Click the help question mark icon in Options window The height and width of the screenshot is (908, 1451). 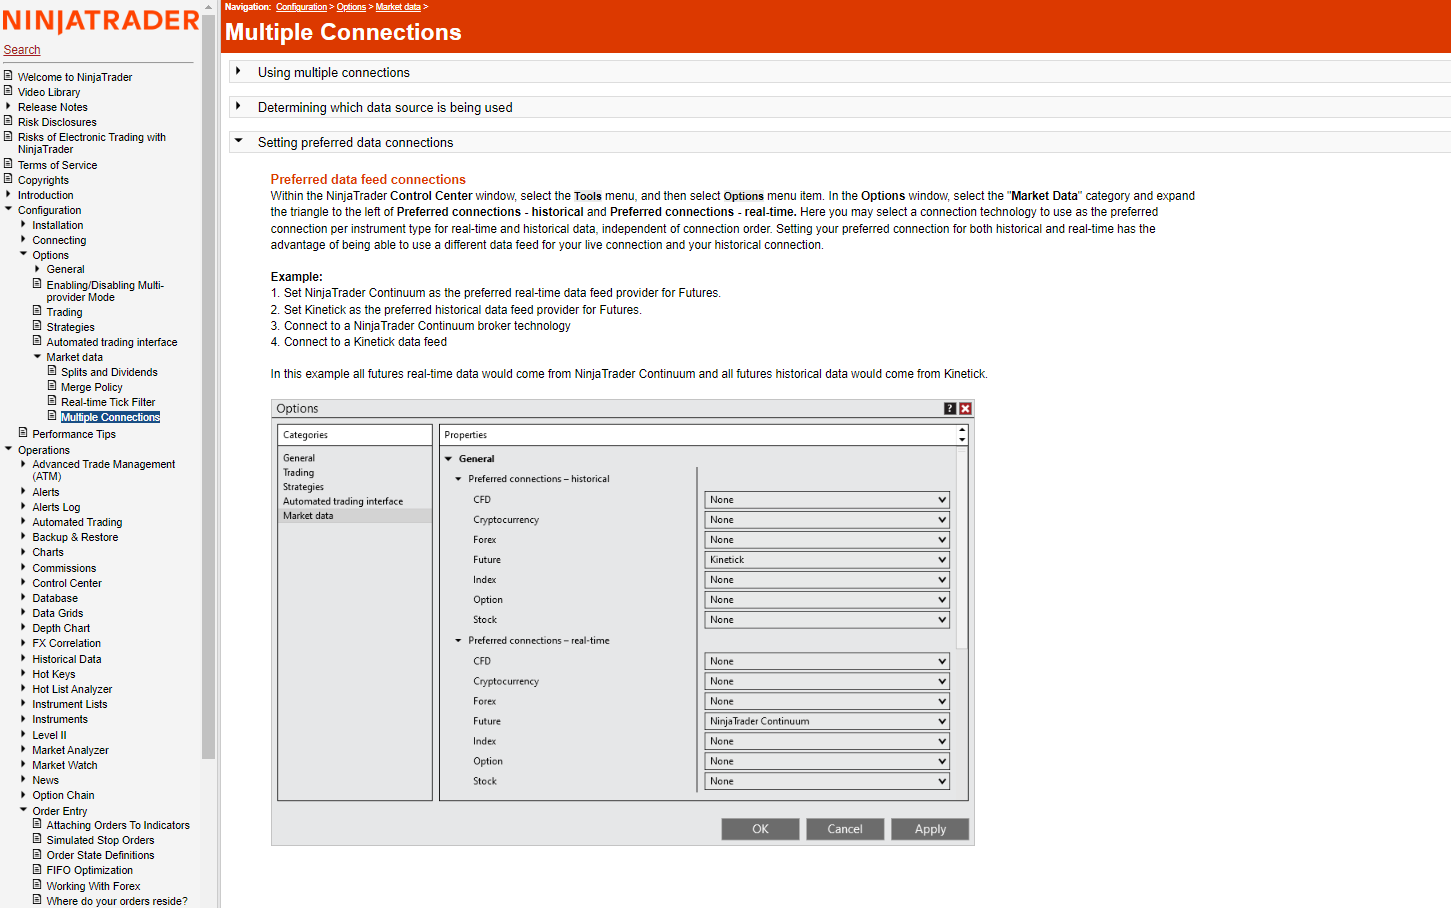pyautogui.click(x=950, y=408)
